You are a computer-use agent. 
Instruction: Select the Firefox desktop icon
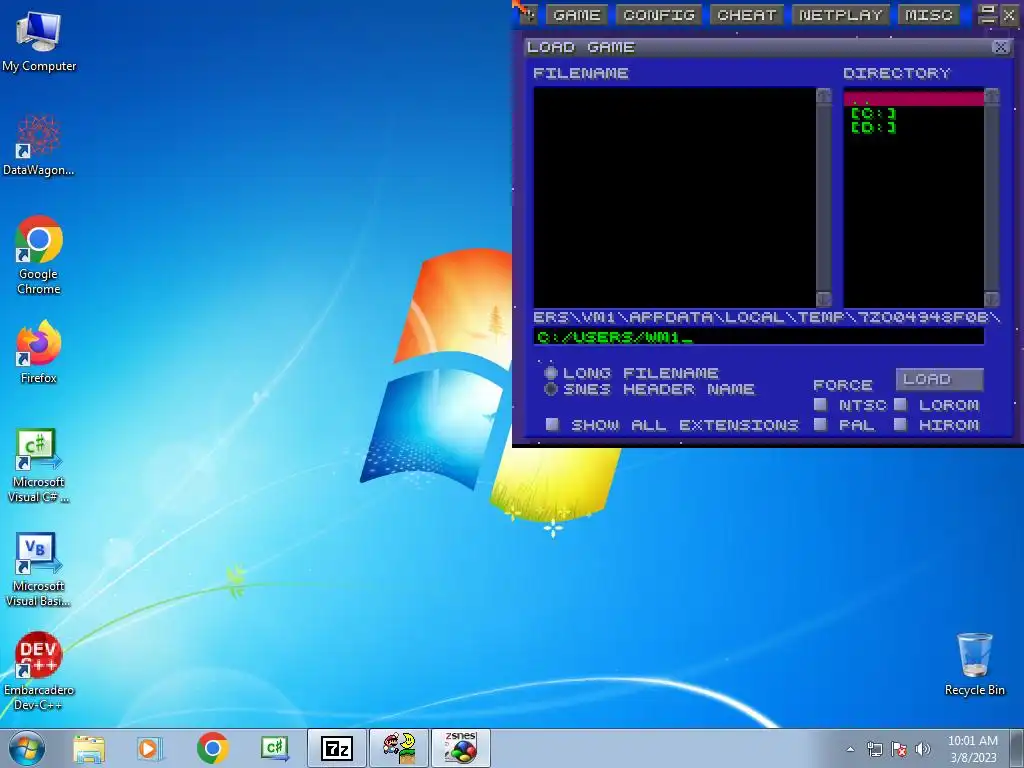(x=39, y=352)
